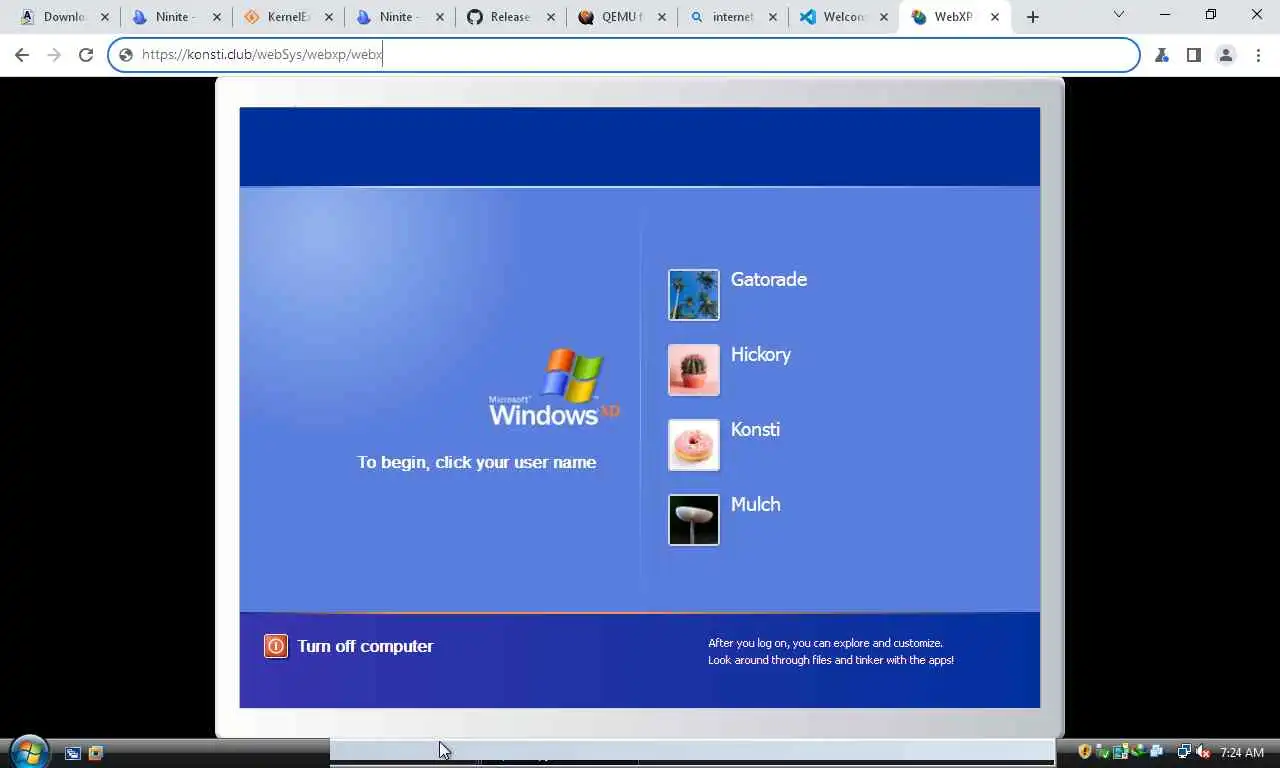Click the red Turn off computer power icon

[x=276, y=646]
